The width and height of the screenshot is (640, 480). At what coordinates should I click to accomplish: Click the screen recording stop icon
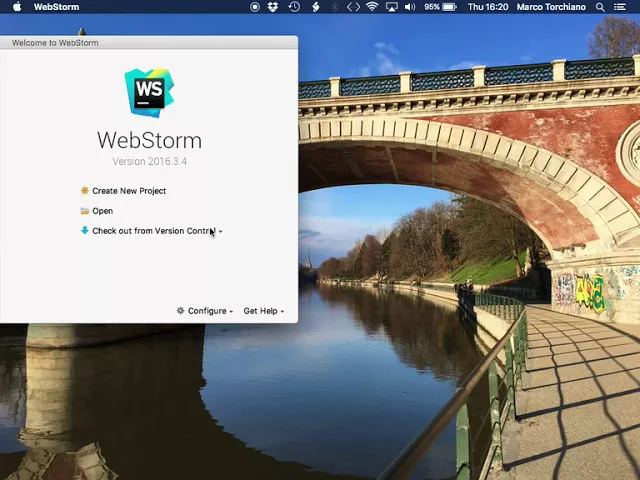255,7
